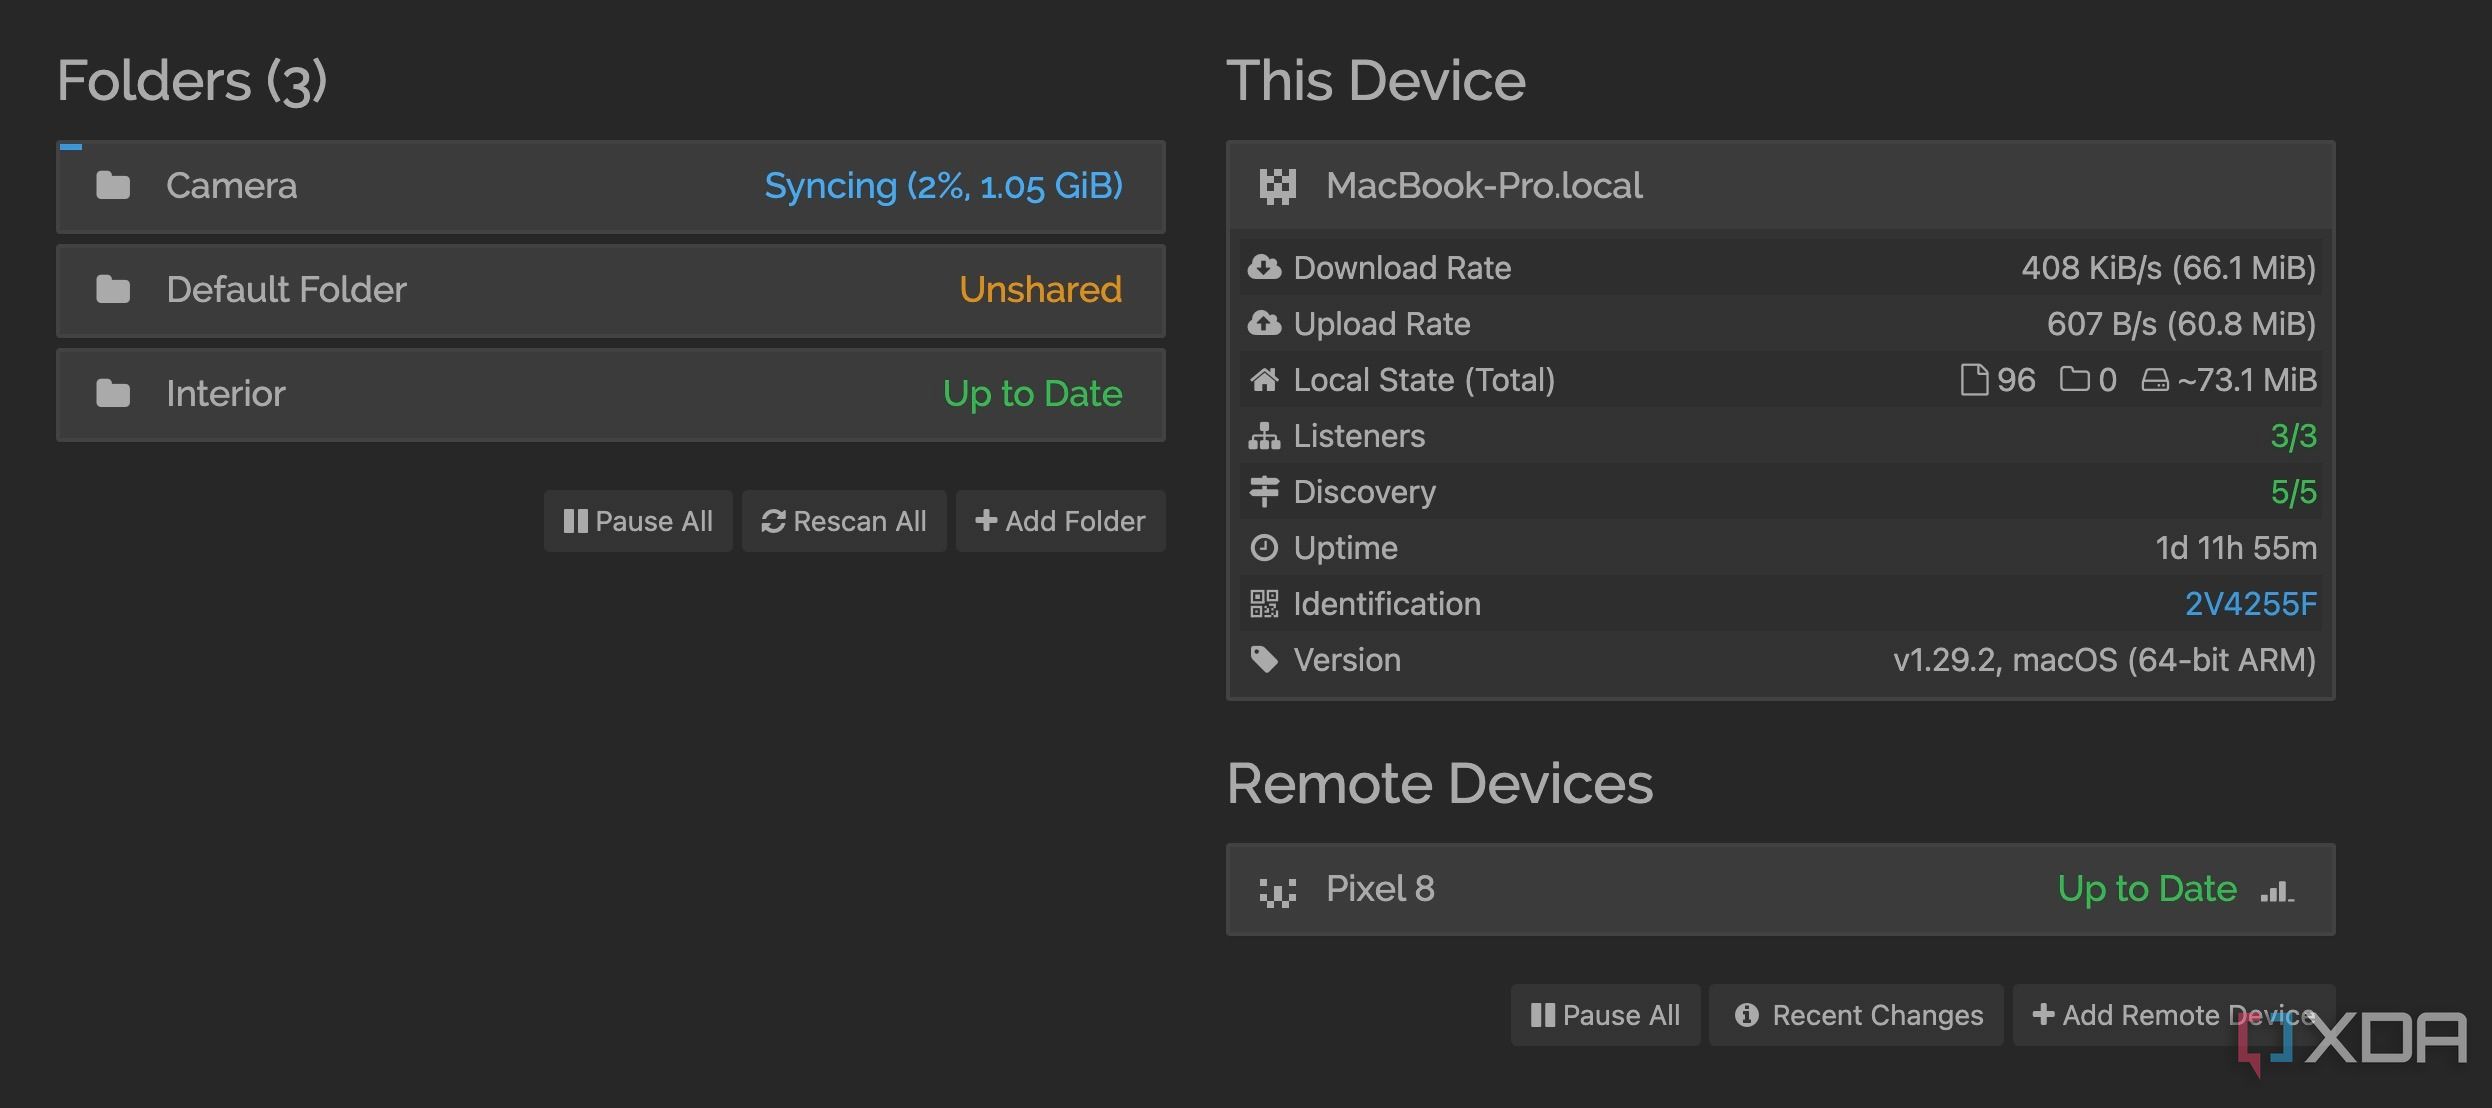Click Add Remote Device button
This screenshot has height=1108, width=2492.
tap(2174, 1015)
